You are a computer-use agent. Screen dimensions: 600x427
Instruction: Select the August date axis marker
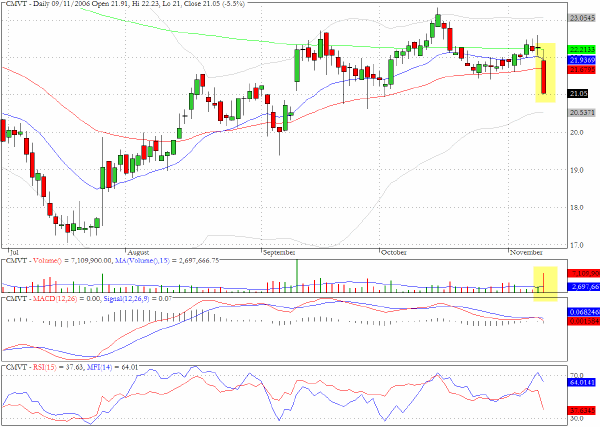138,253
